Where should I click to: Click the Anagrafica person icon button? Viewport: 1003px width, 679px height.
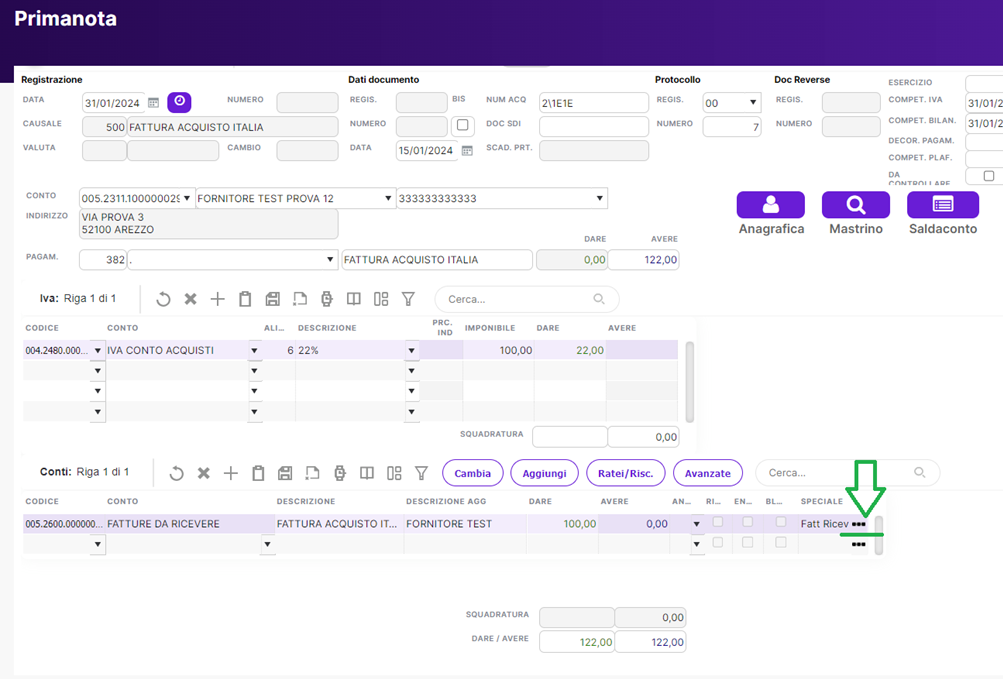pos(770,205)
